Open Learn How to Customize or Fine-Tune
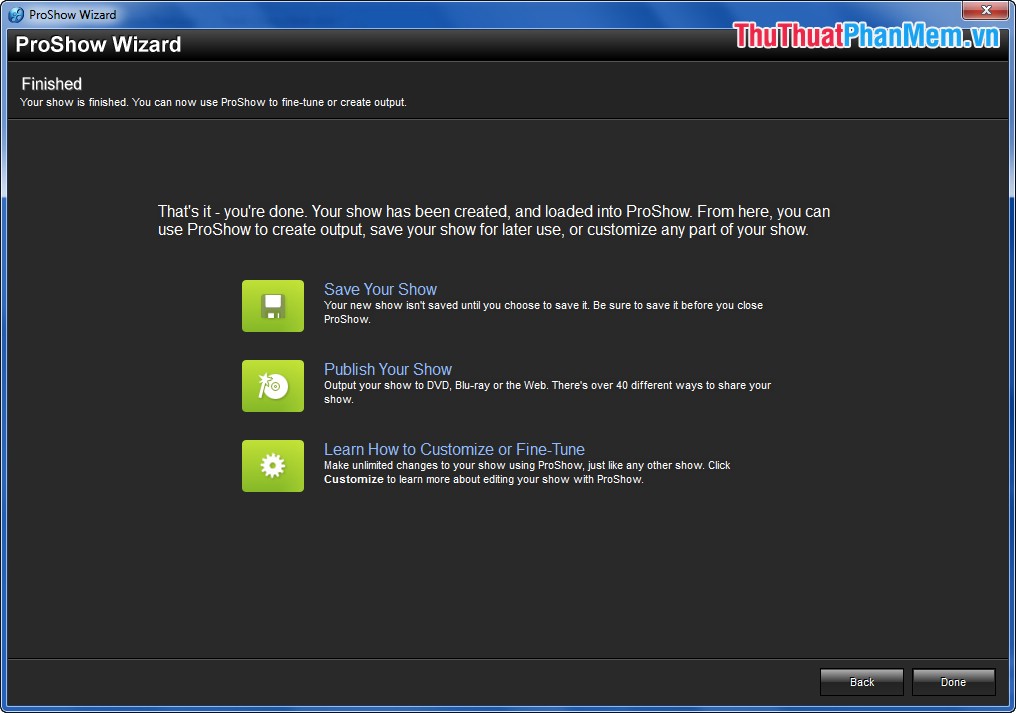This screenshot has width=1016, height=713. [454, 449]
